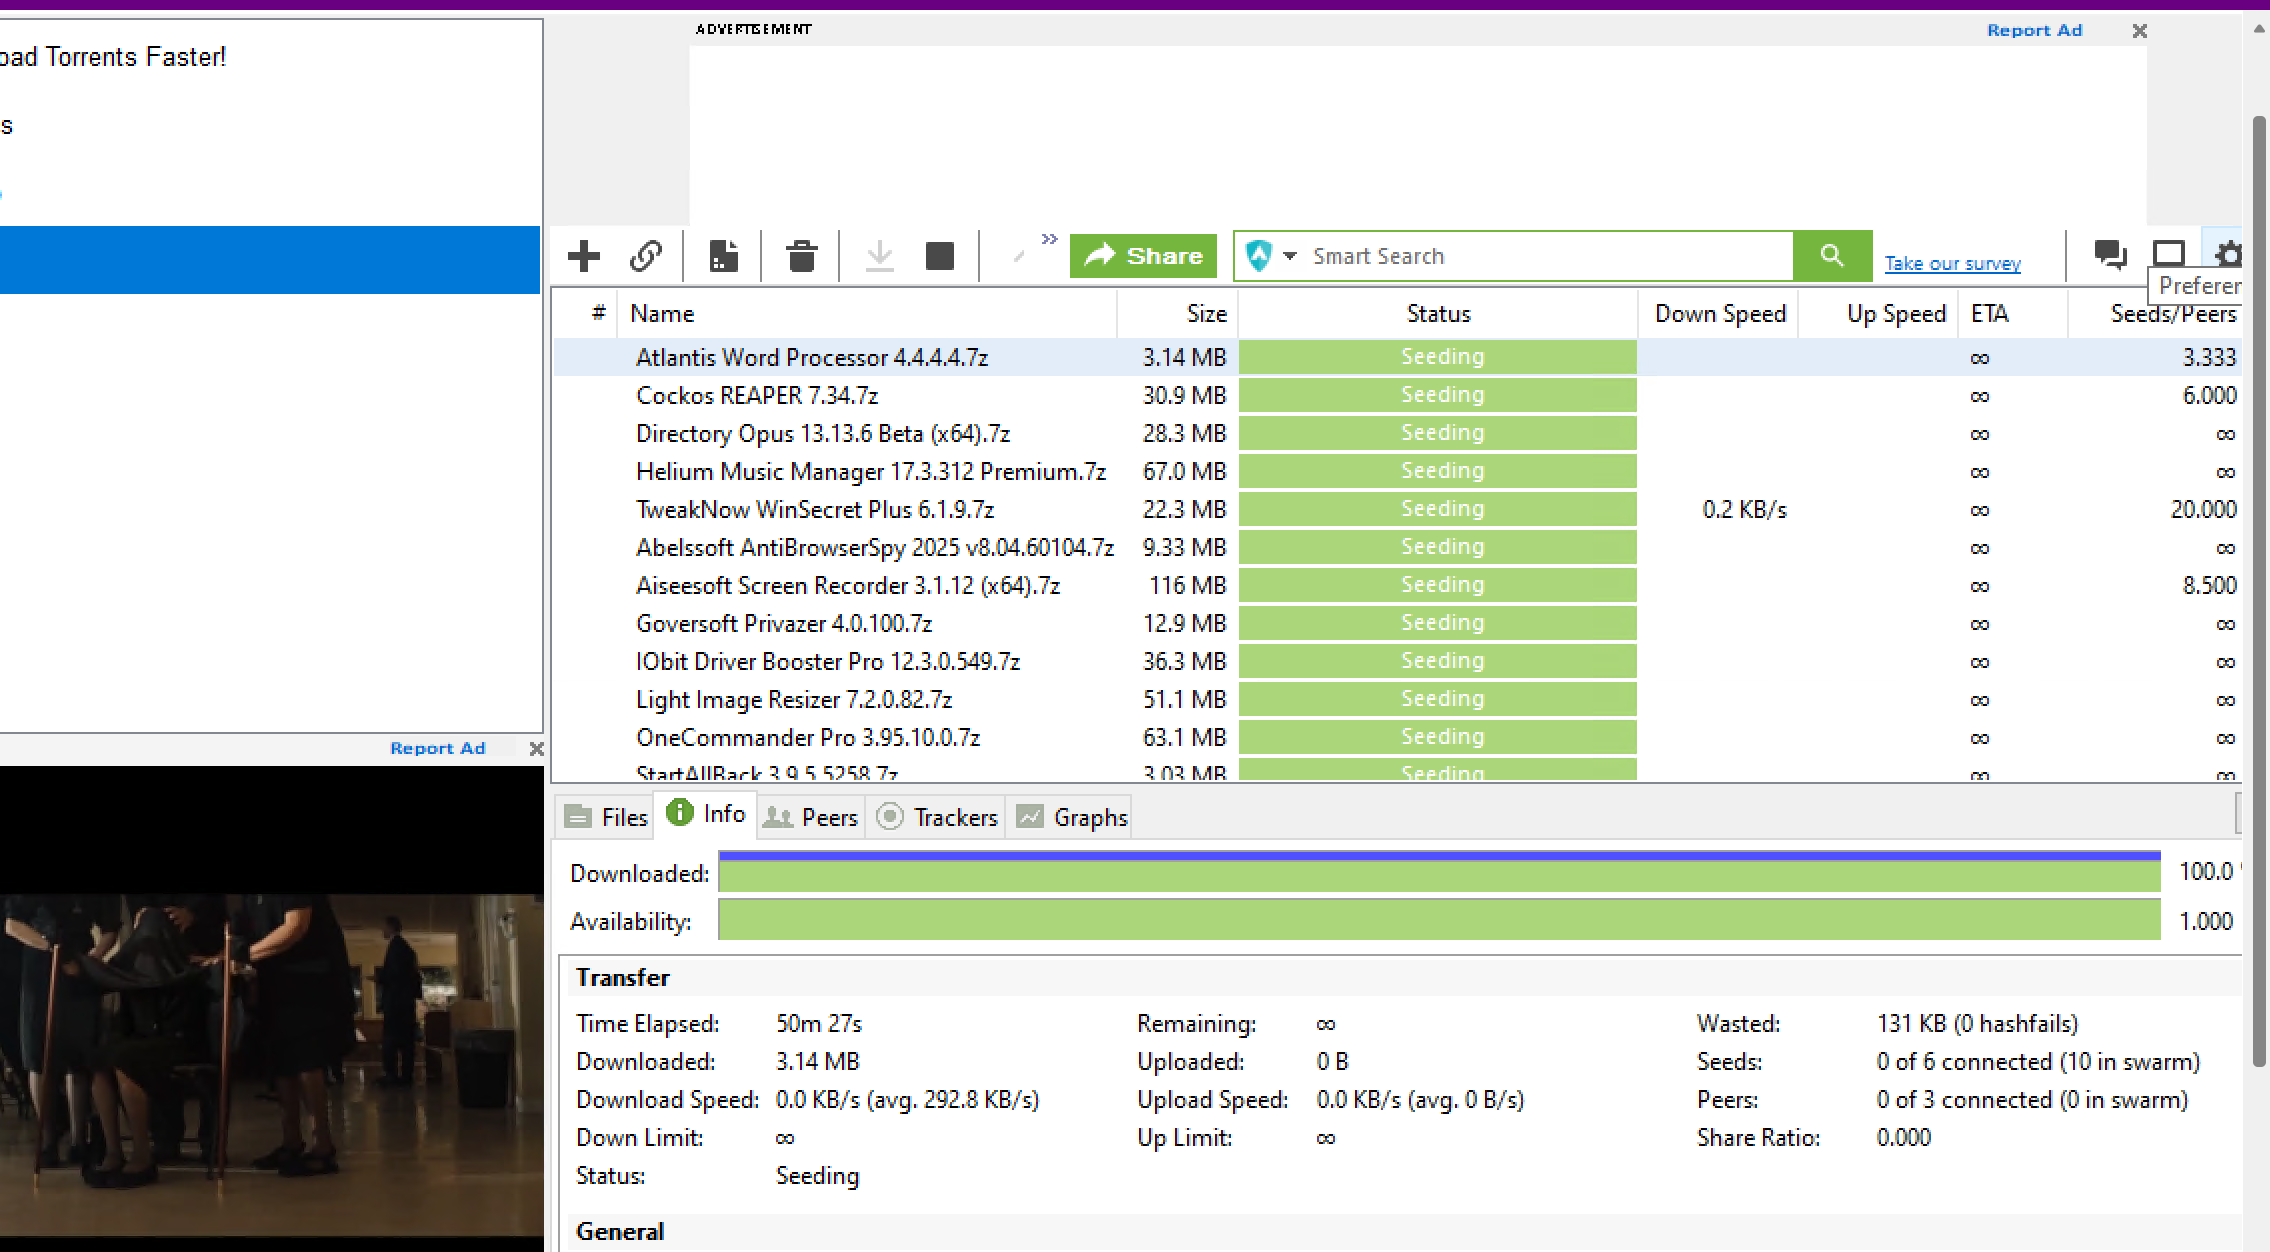2270x1252 pixels.
Task: Click the General section header
Action: coord(620,1232)
